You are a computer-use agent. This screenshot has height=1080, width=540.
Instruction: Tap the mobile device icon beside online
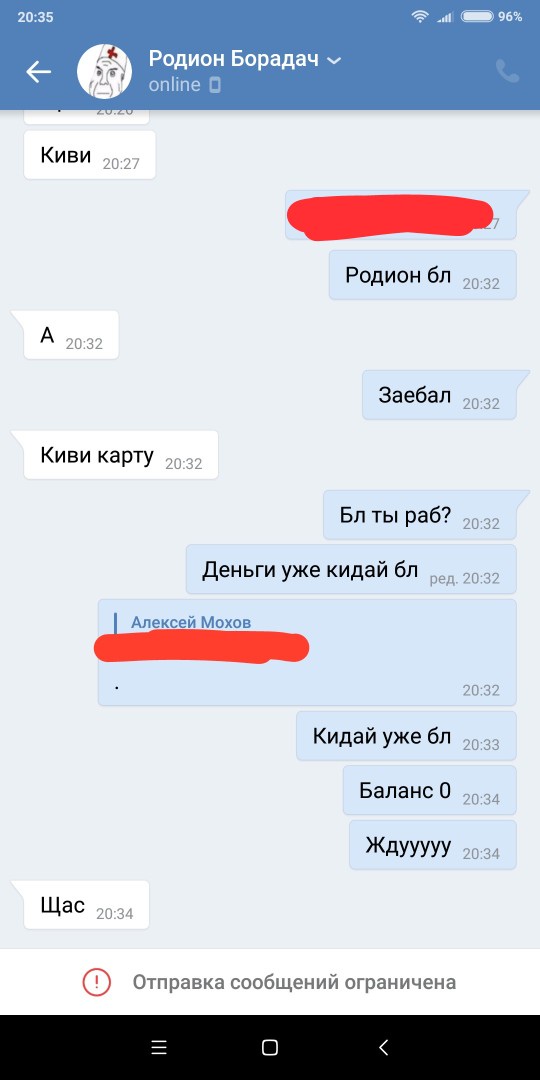click(215, 85)
